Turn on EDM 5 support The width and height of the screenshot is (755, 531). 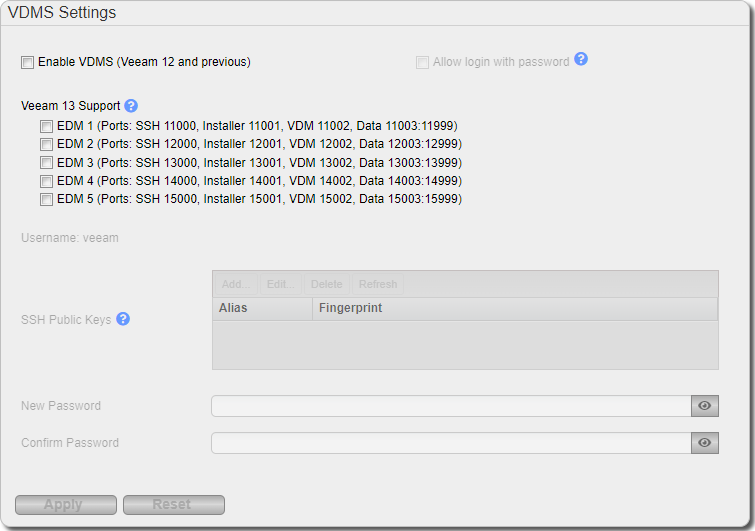tap(46, 199)
